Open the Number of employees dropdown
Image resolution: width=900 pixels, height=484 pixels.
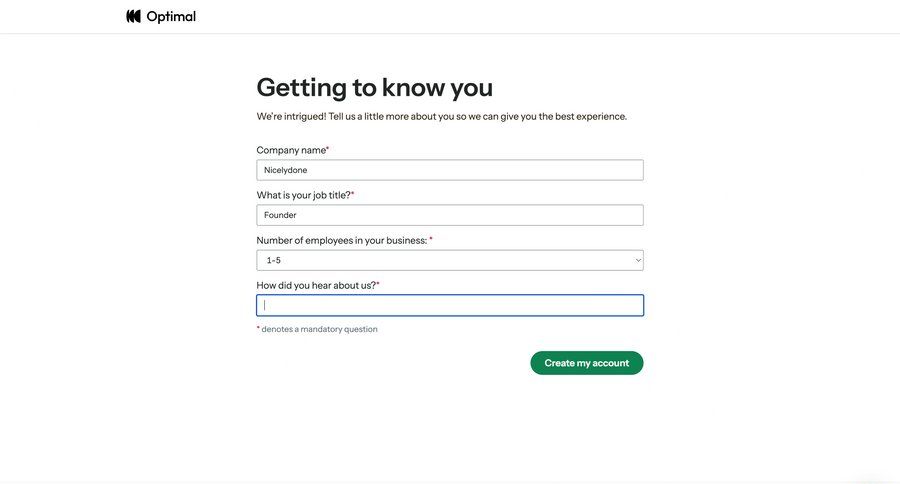pyautogui.click(x=449, y=260)
